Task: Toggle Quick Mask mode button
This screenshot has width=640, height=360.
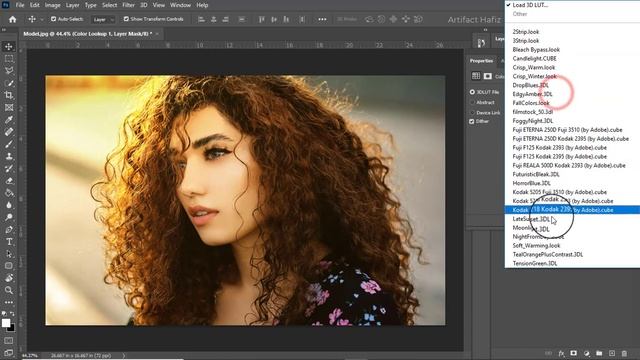Action: [x=9, y=340]
